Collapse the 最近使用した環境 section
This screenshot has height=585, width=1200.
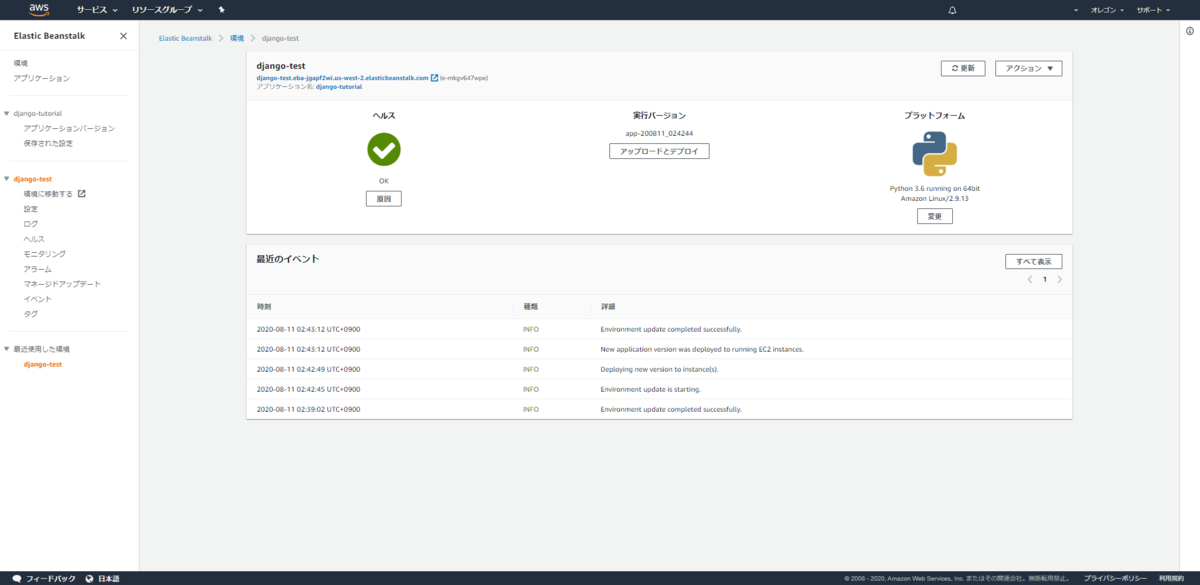pos(7,349)
